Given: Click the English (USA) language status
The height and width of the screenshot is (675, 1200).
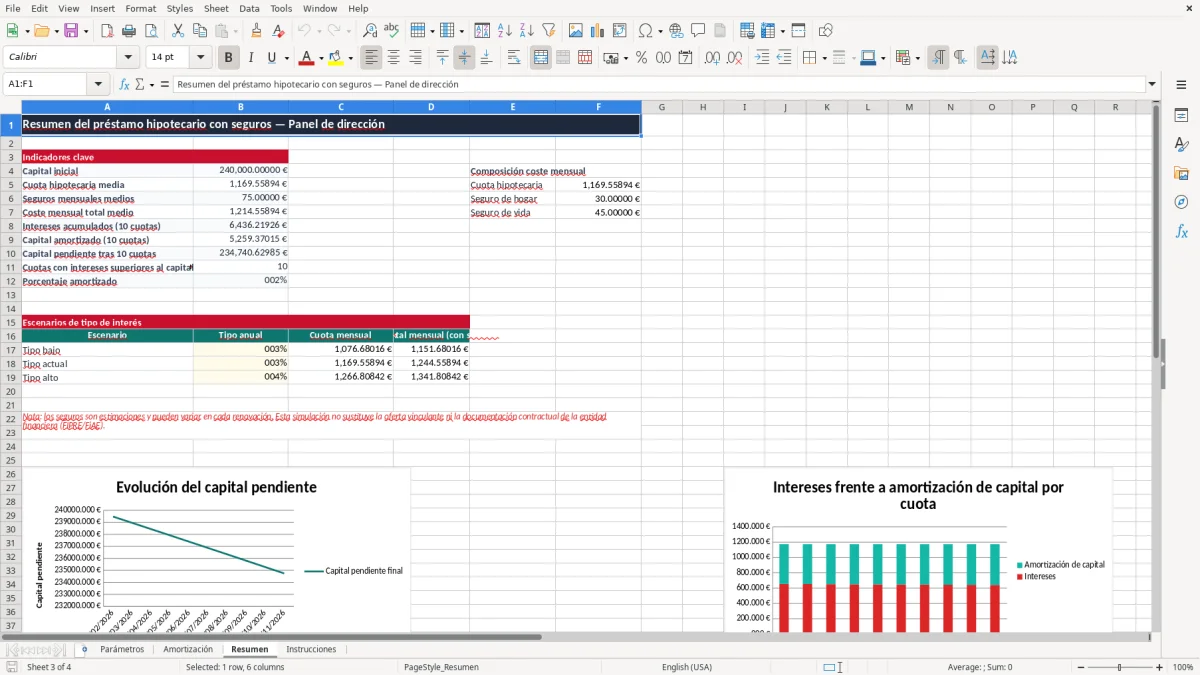Looking at the screenshot, I should point(686,667).
